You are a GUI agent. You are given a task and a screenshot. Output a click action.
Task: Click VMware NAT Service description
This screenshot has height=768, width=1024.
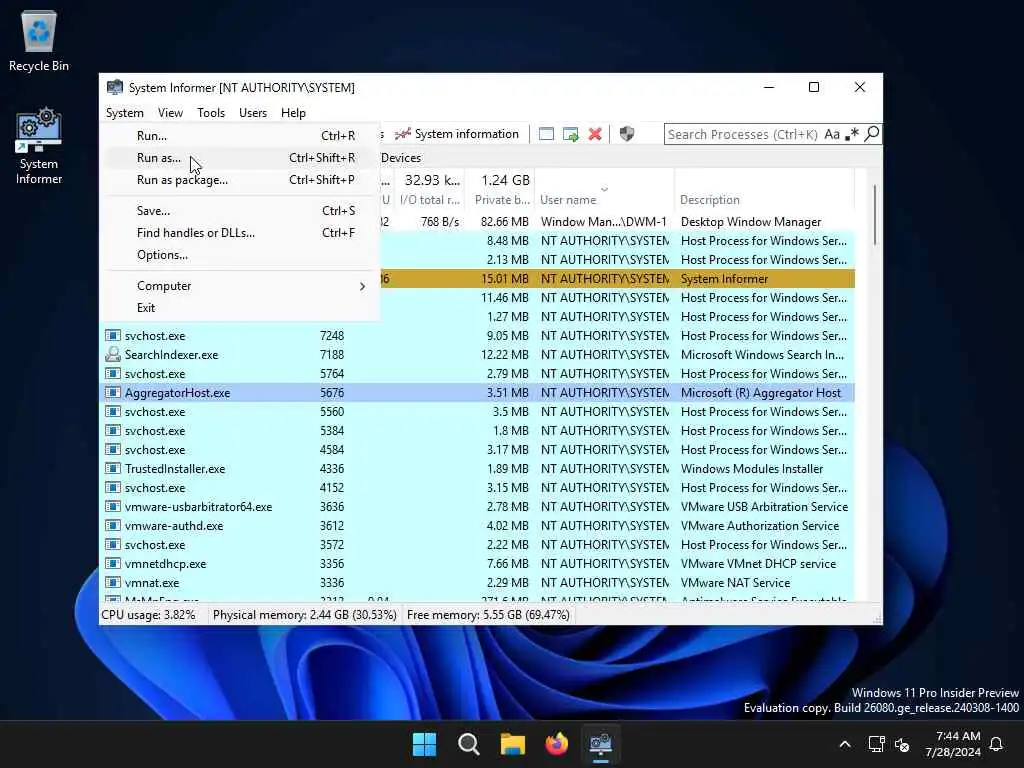[735, 583]
